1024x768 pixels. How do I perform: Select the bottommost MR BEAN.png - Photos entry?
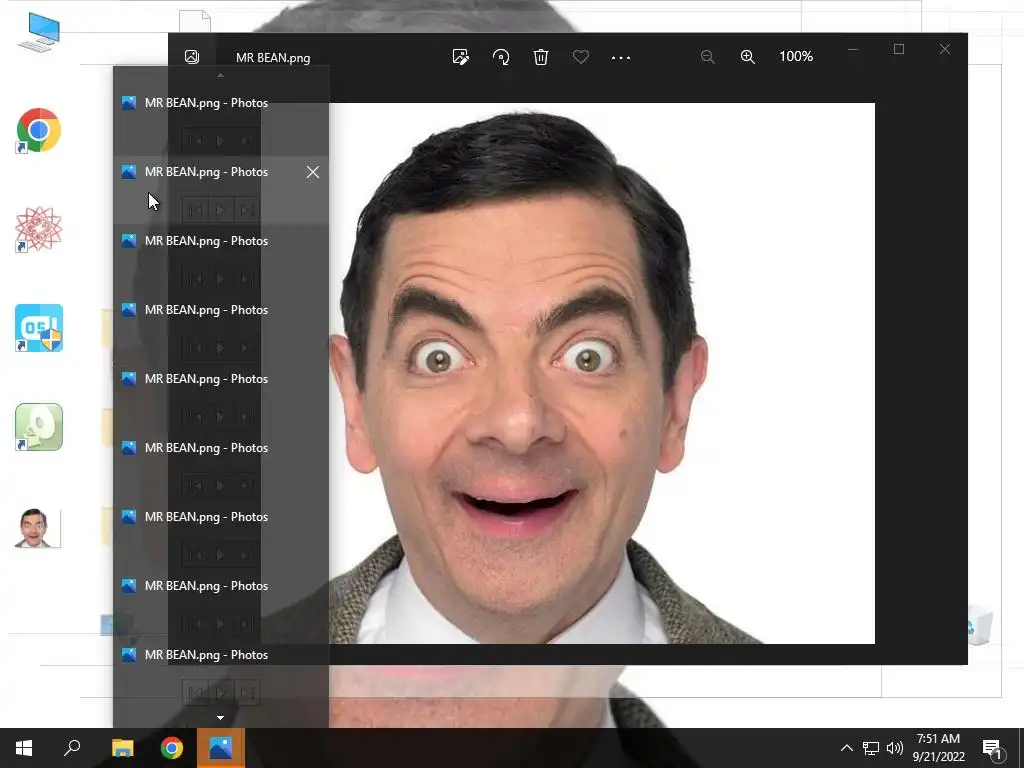point(221,673)
